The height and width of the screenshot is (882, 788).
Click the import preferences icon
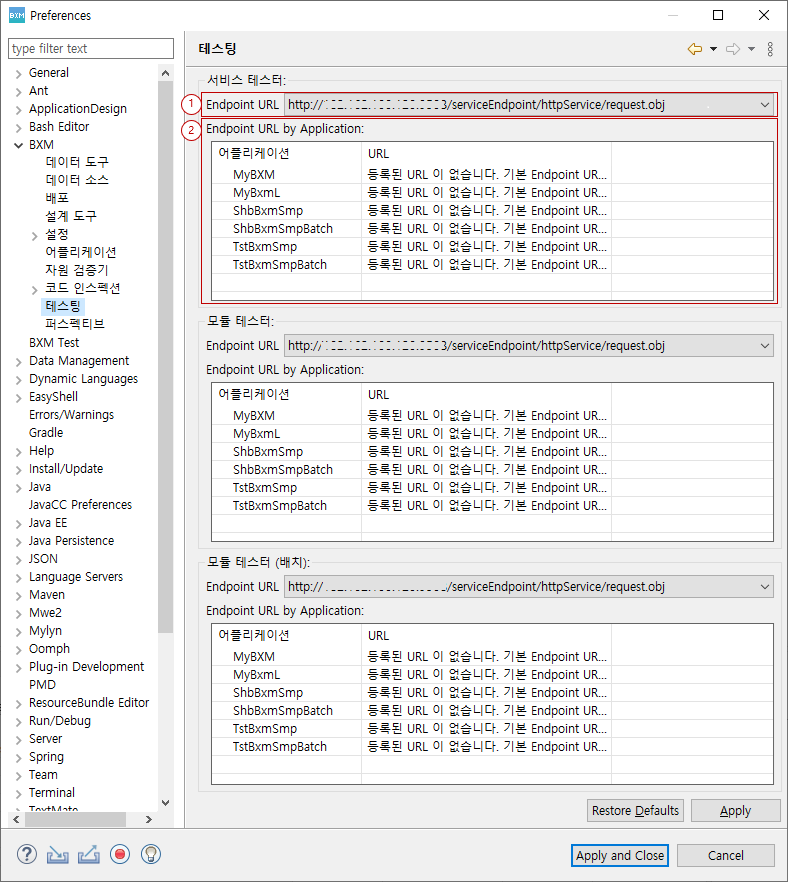[57, 854]
